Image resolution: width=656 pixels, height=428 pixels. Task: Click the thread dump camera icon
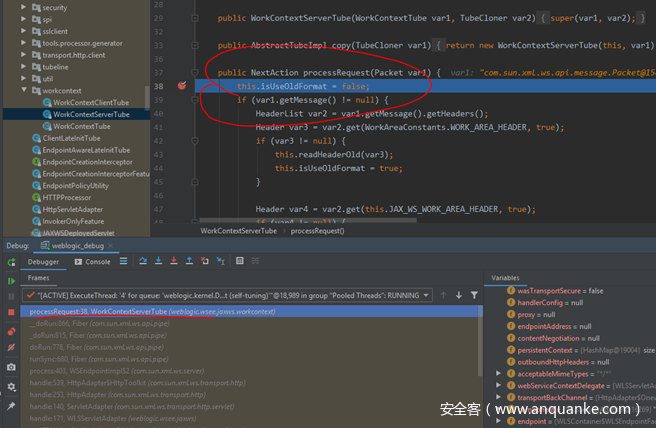pyautogui.click(x=11, y=368)
